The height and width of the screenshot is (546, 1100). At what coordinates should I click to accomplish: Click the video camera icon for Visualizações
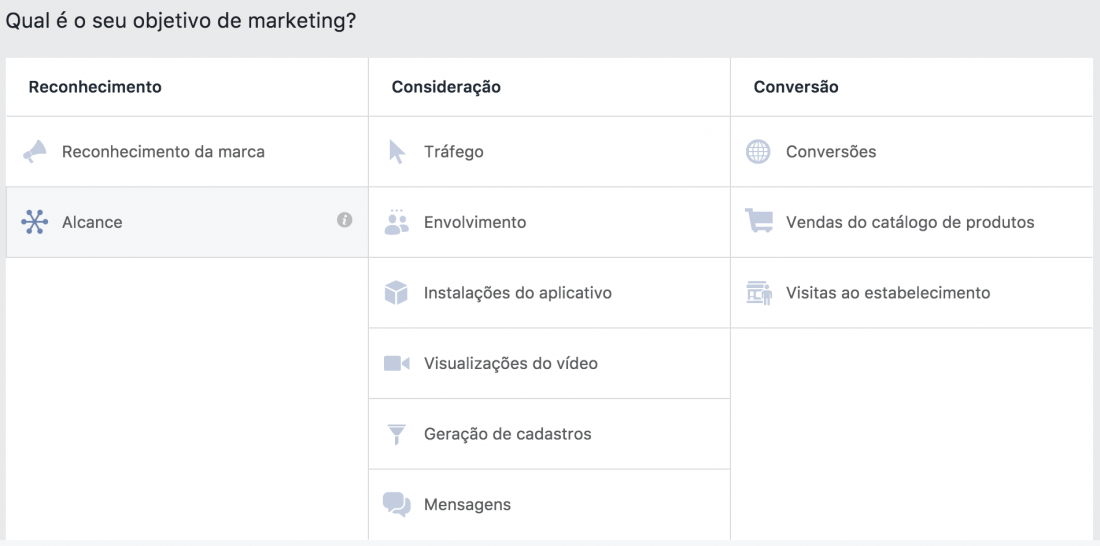pos(396,364)
